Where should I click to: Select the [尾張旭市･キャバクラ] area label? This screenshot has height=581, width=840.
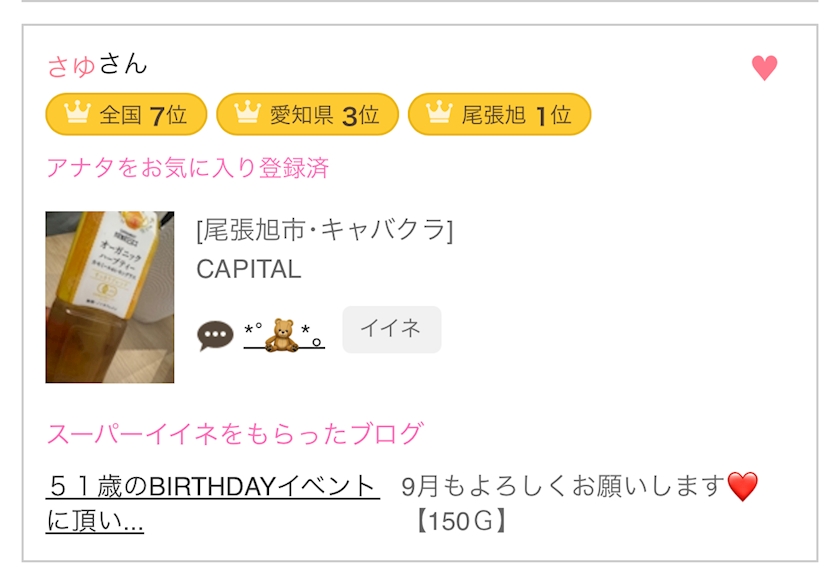point(324,231)
